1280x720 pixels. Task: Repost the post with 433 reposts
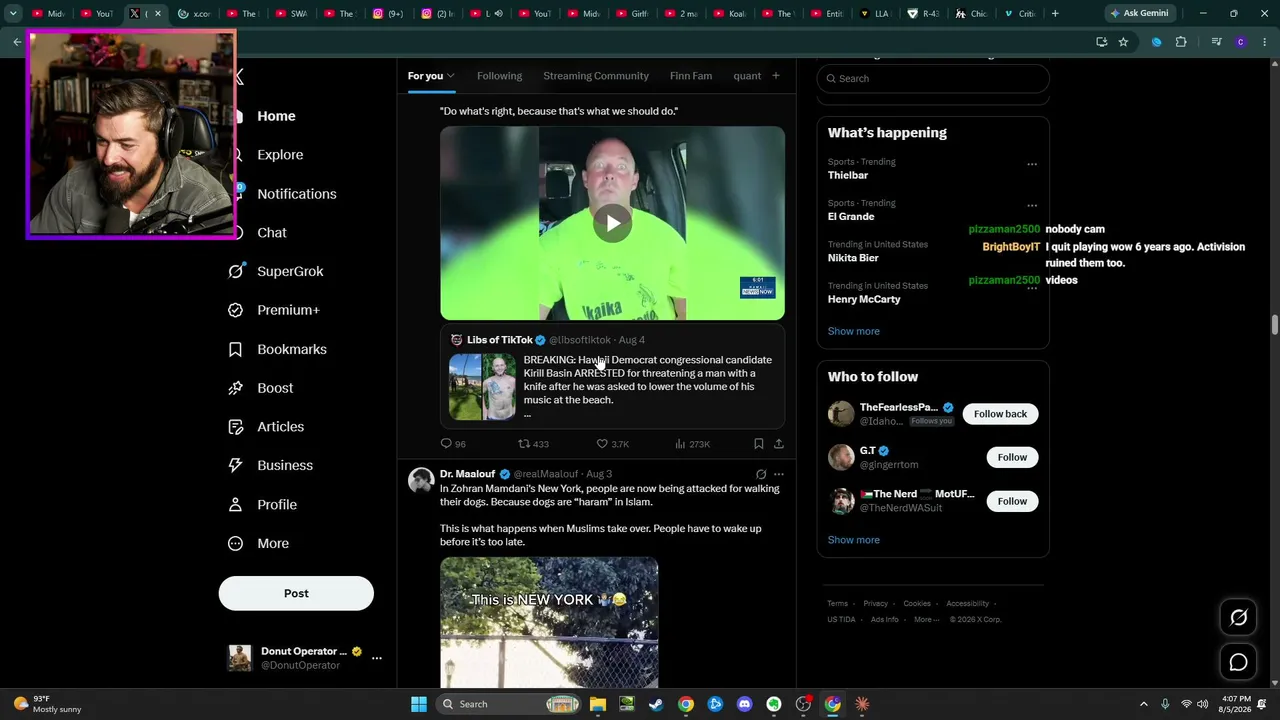[x=524, y=444]
